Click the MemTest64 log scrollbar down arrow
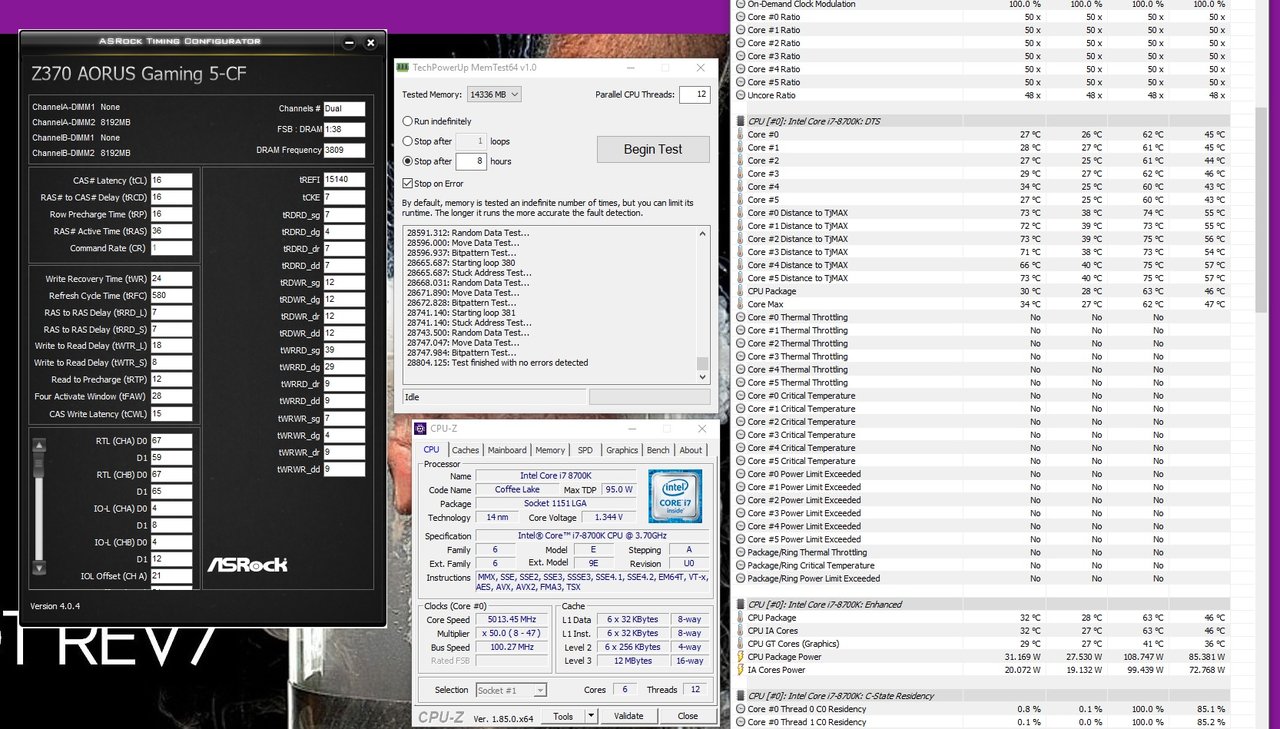 (x=703, y=378)
